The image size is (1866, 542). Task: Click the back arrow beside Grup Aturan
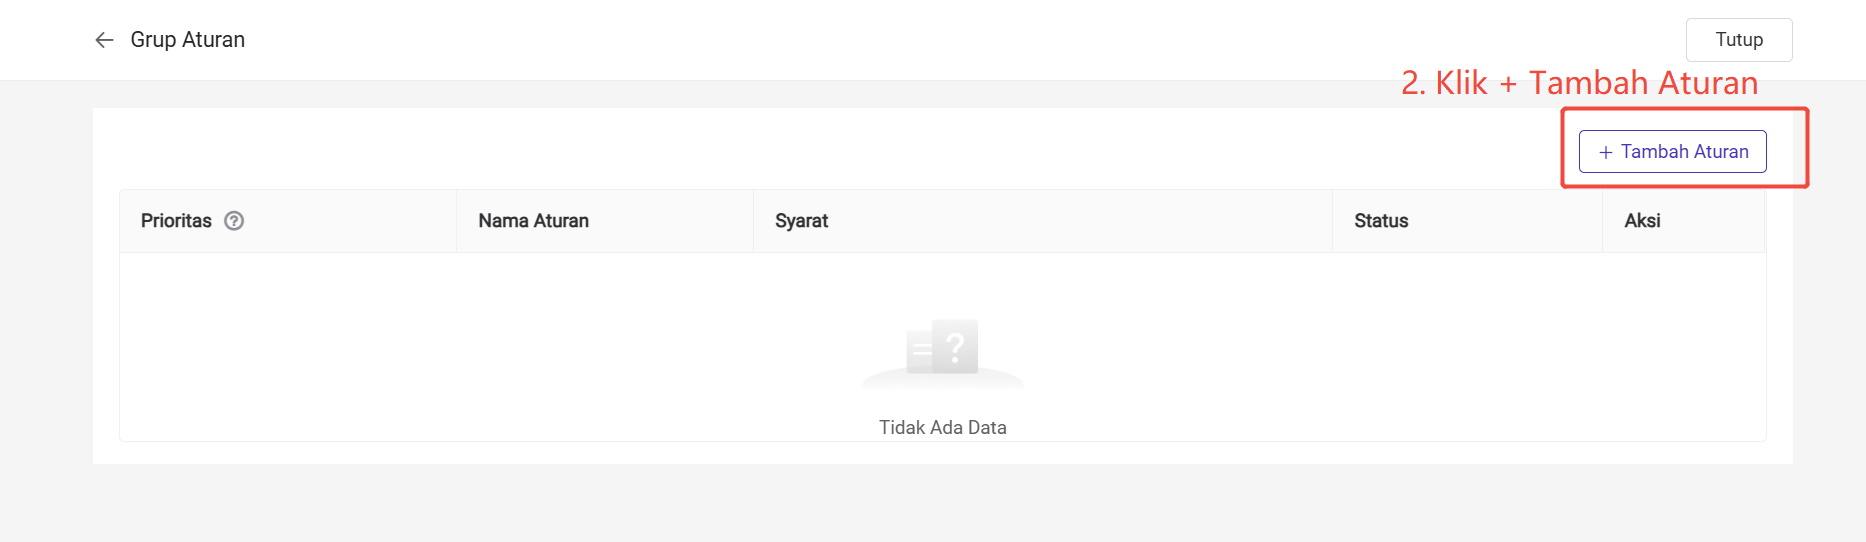coord(104,40)
